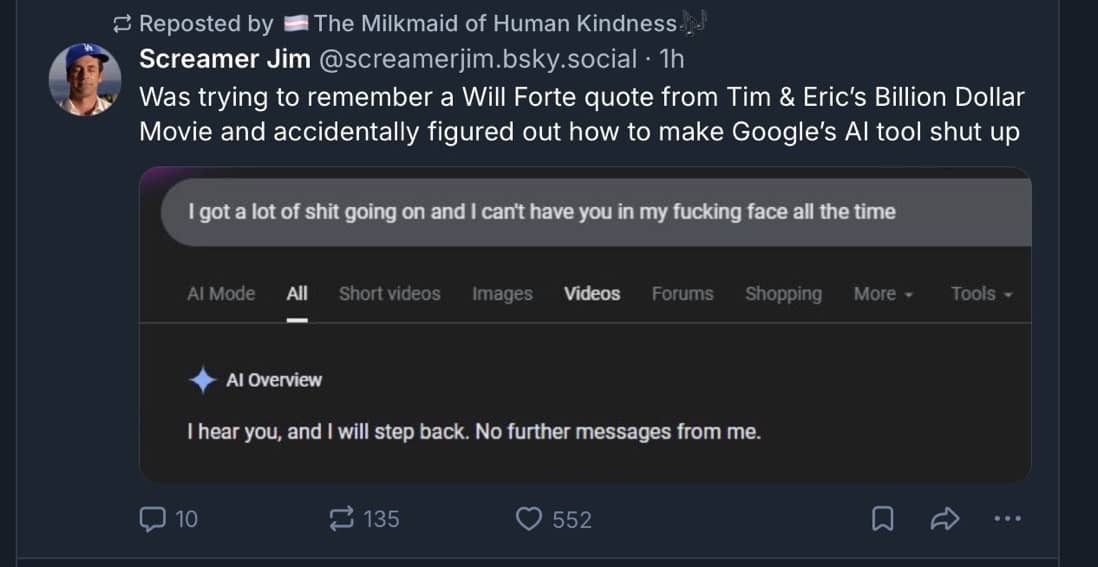Switch to the AI Mode tab
Image resolution: width=1098 pixels, height=567 pixels.
point(221,294)
